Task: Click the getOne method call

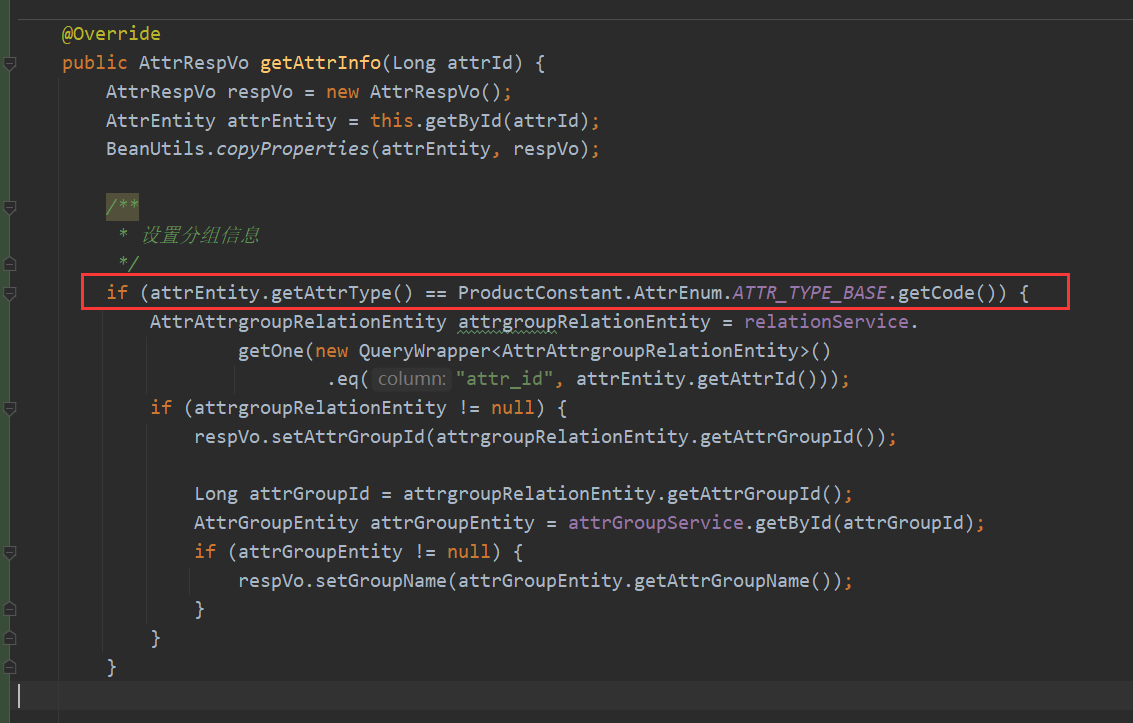Action: 271,351
